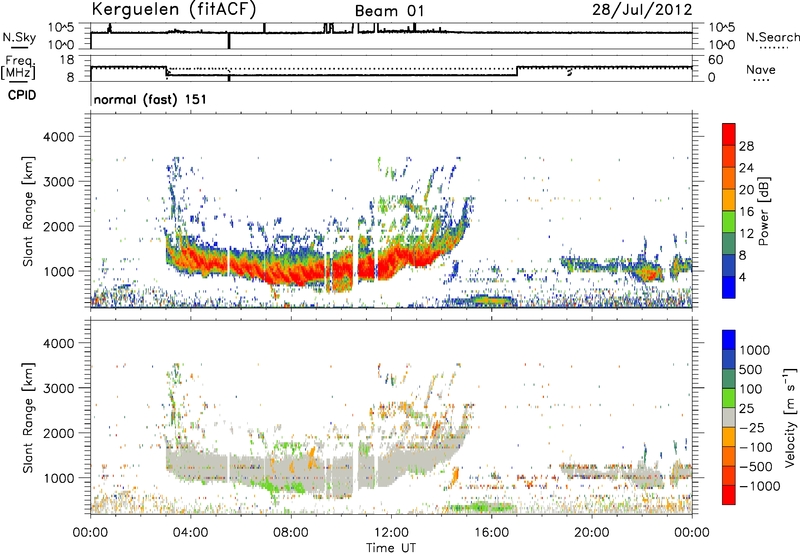This screenshot has width=800, height=554.
Task: Click the "Freq. [MHz]" axis label
Action: pyautogui.click(x=18, y=67)
